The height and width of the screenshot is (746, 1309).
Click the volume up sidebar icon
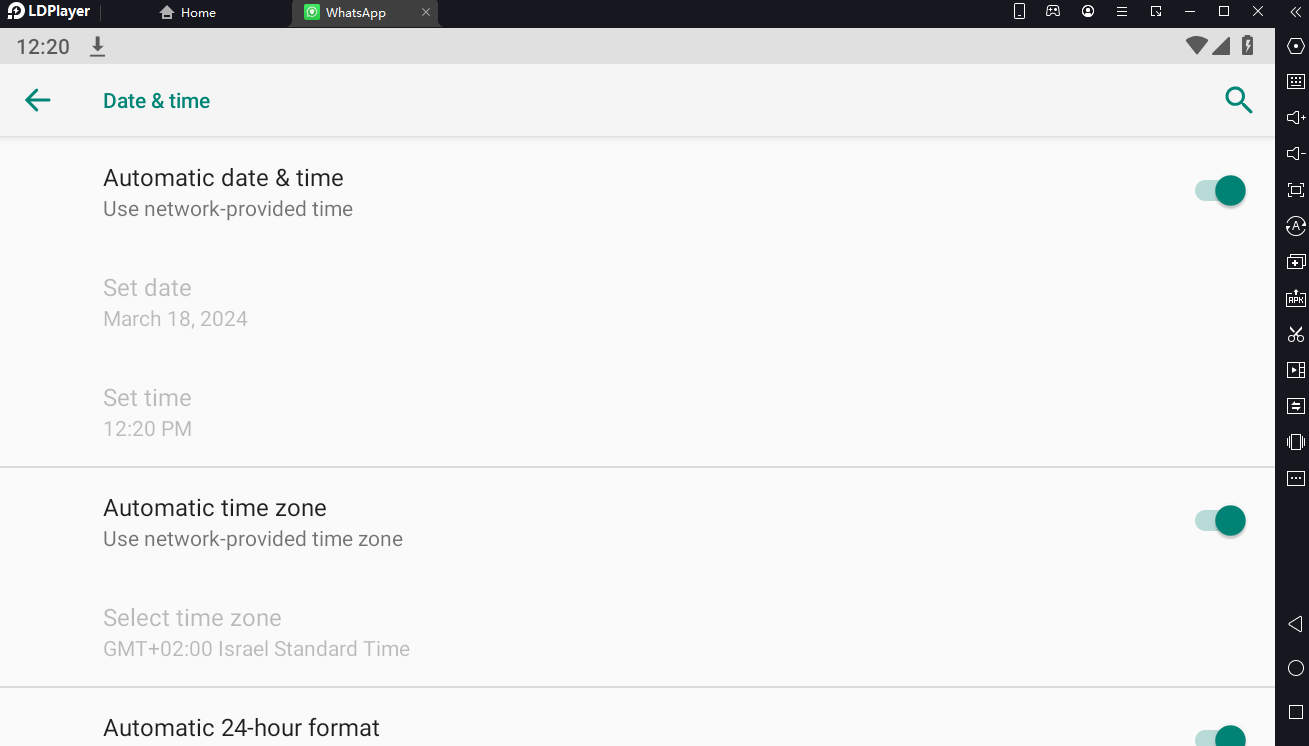tap(1296, 118)
